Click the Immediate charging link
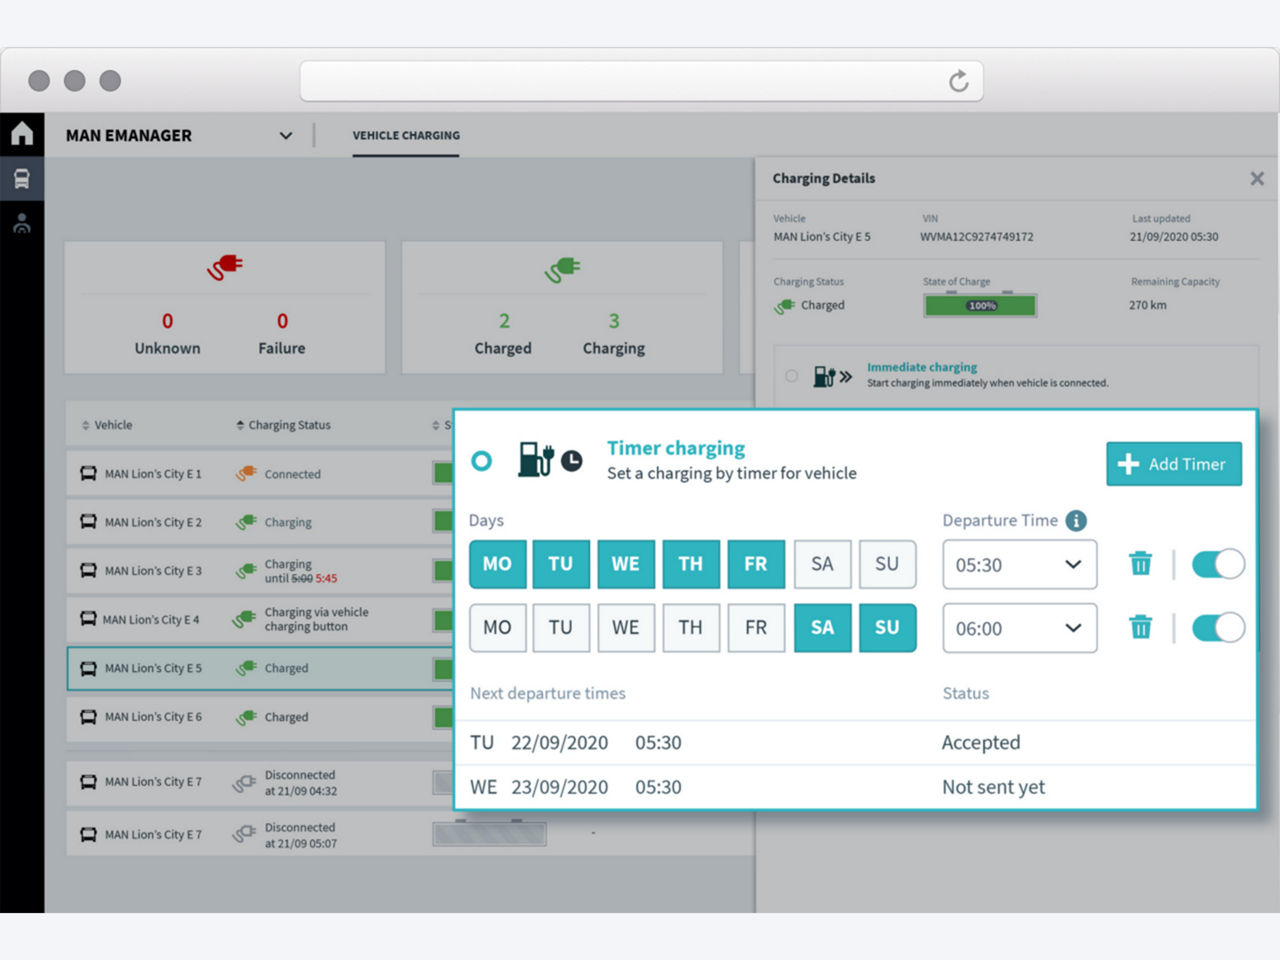1280x960 pixels. point(922,367)
